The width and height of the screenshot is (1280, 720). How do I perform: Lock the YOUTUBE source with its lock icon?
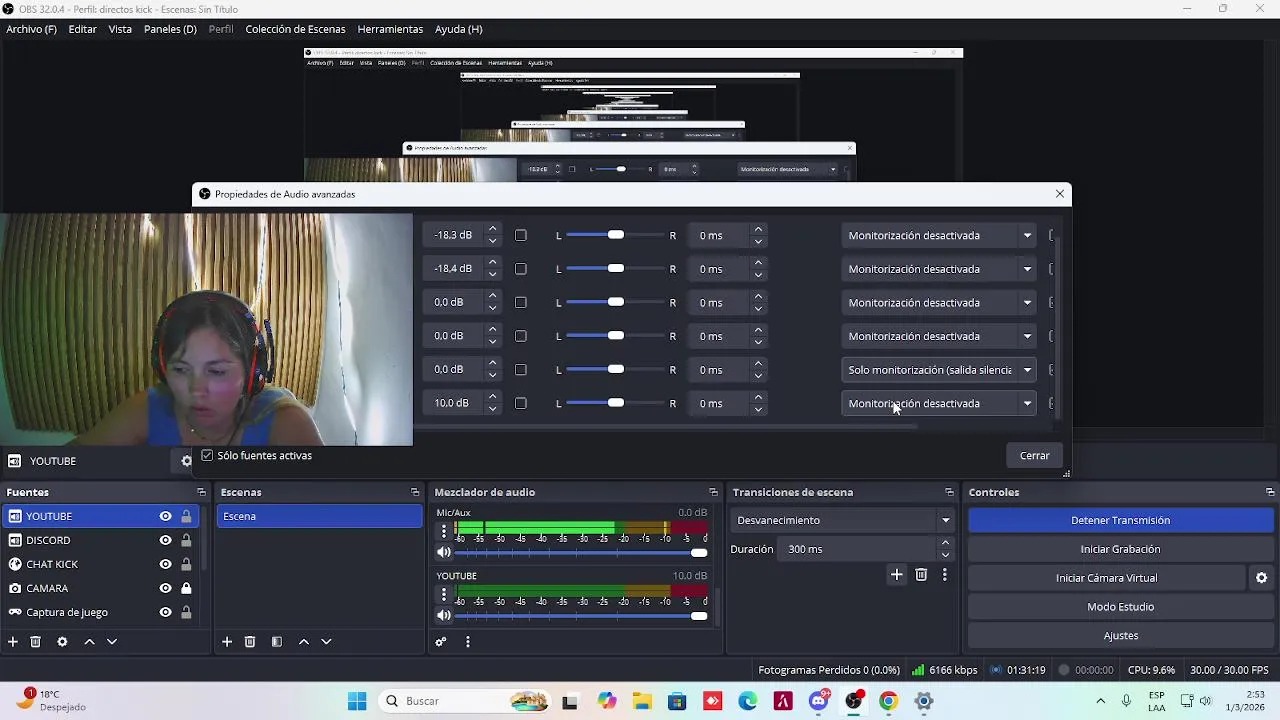point(186,516)
